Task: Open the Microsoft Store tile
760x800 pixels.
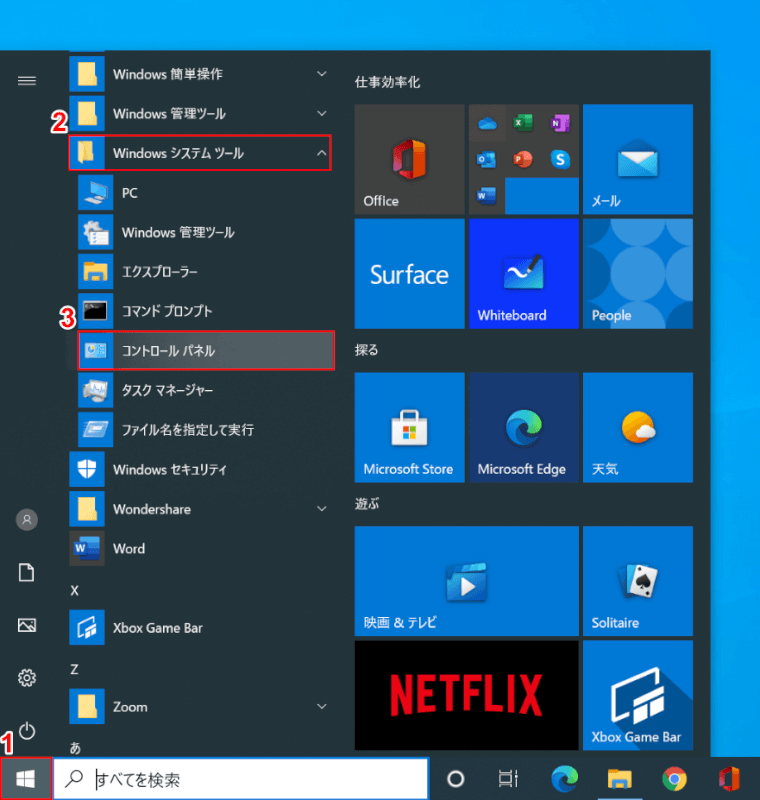Action: click(x=410, y=428)
